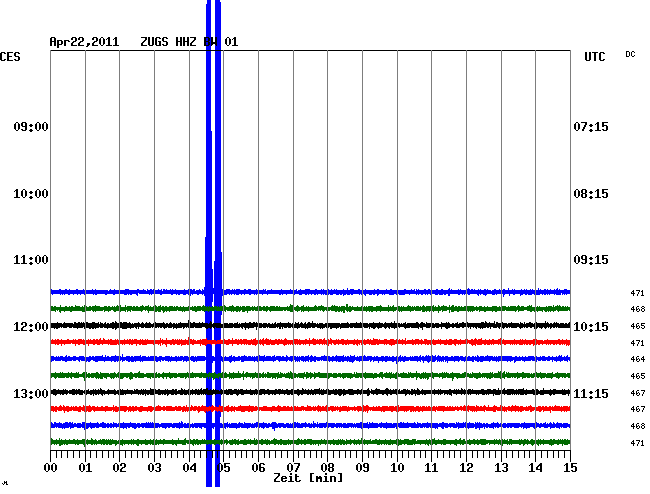This screenshot has height=494, width=650.
Task: Select minute label 07 on time axis
Action: [293, 468]
